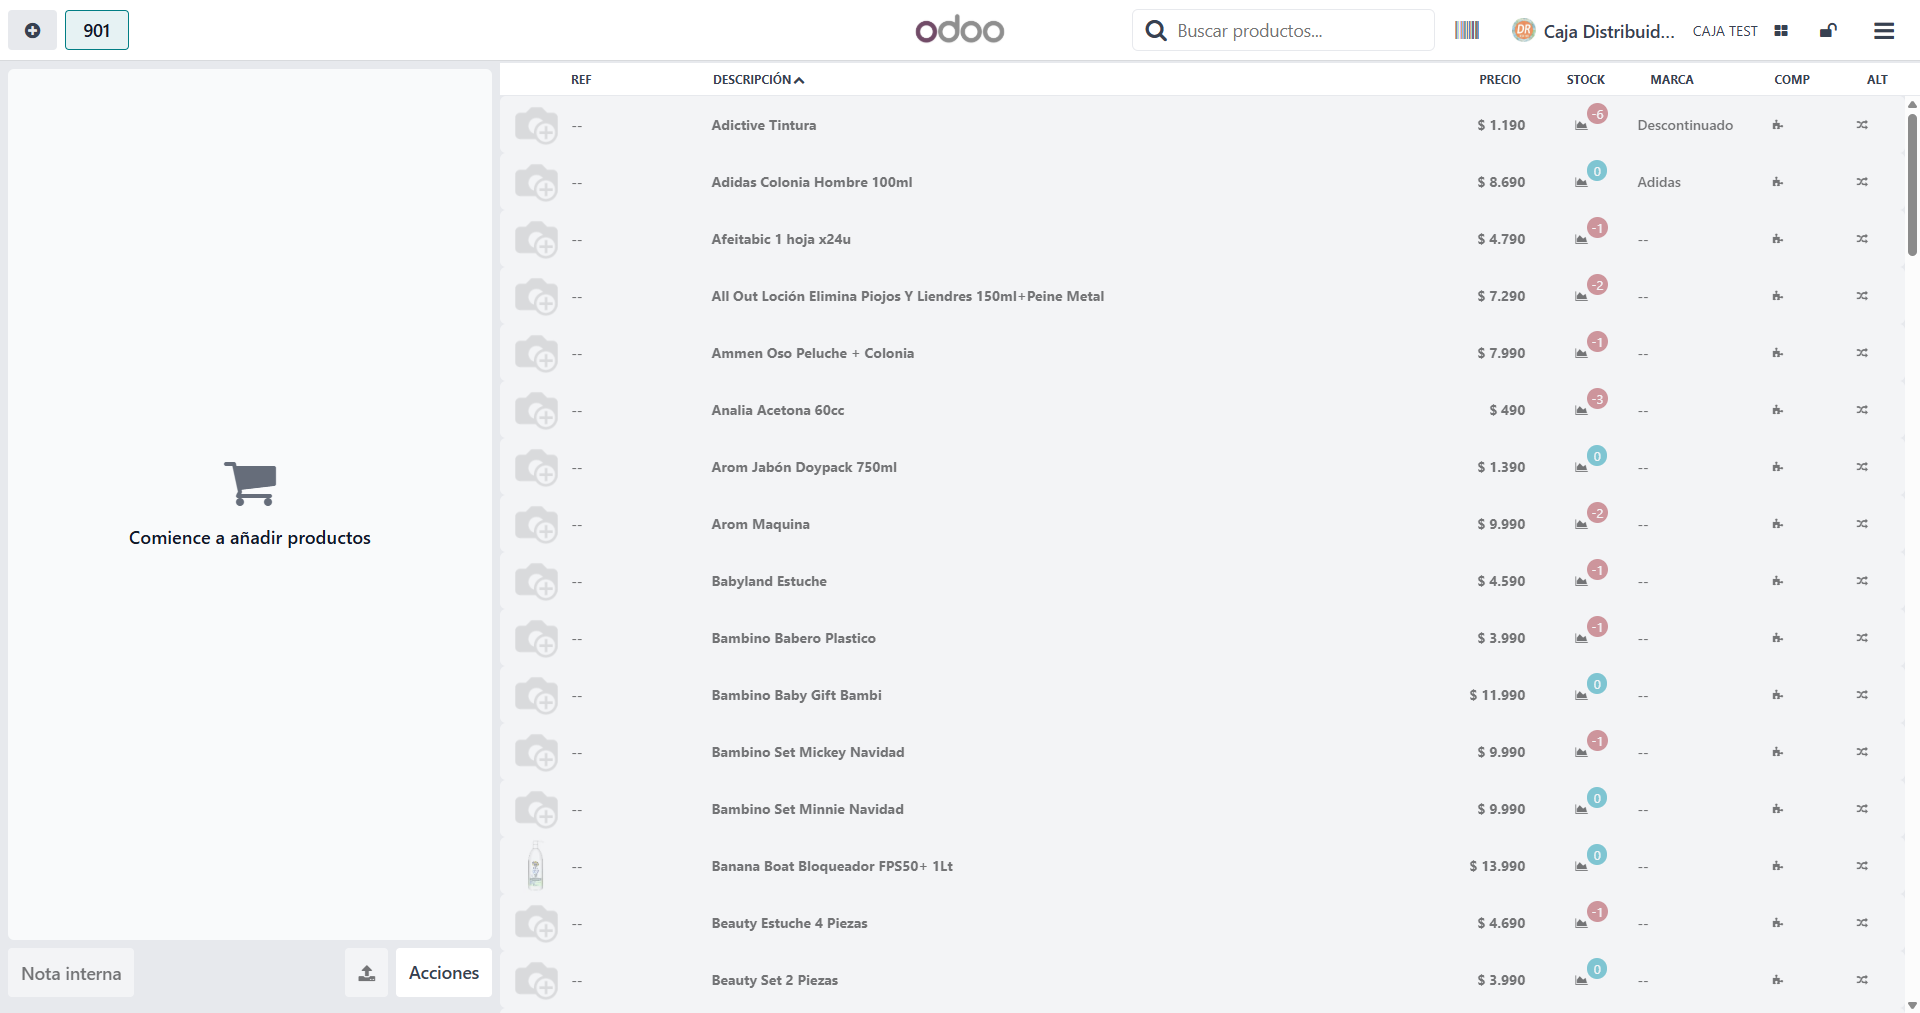Select product Ammen Oso Peluche + Colonia
Image resolution: width=1920 pixels, height=1013 pixels.
tap(813, 353)
